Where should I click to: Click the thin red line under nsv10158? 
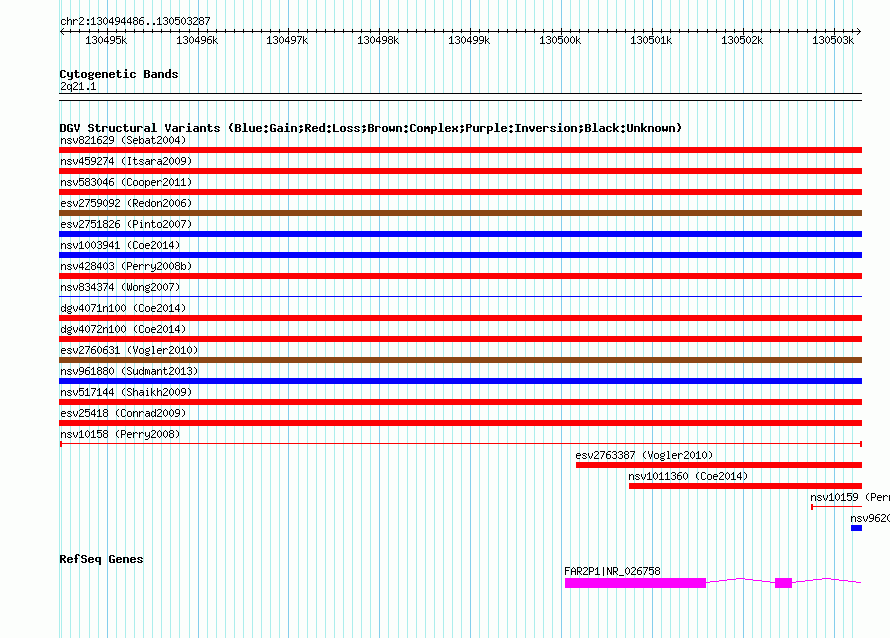(460, 443)
